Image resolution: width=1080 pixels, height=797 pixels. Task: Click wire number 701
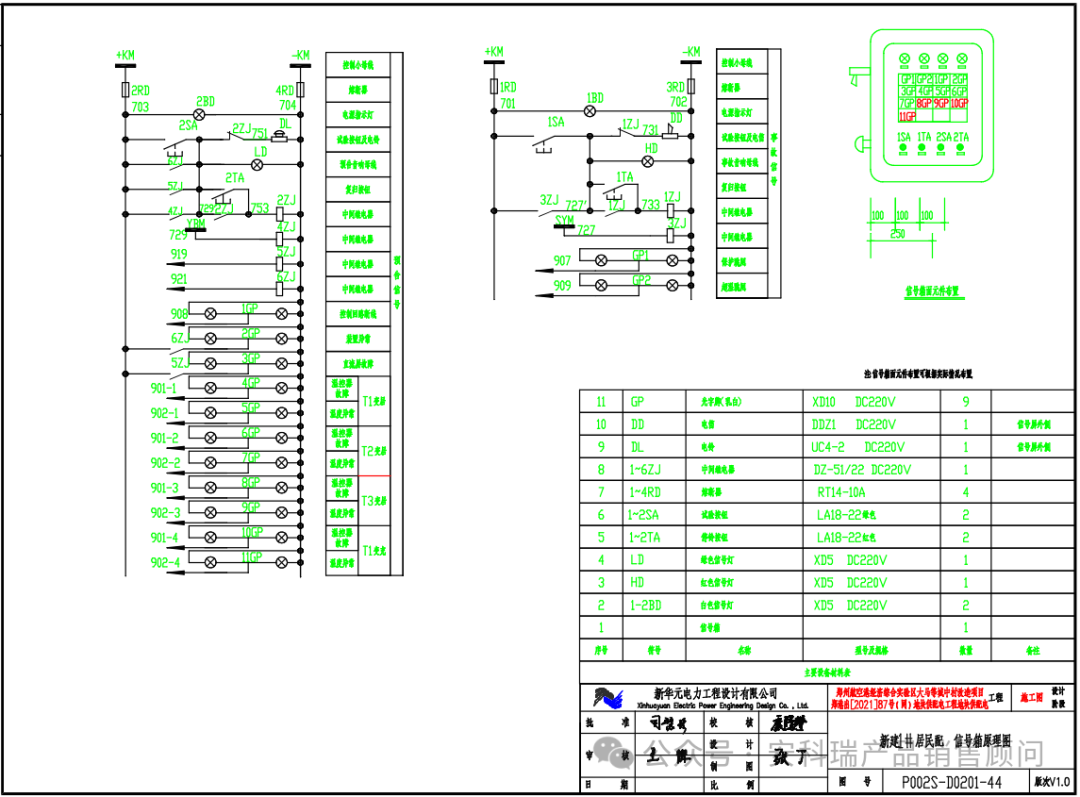(x=508, y=103)
